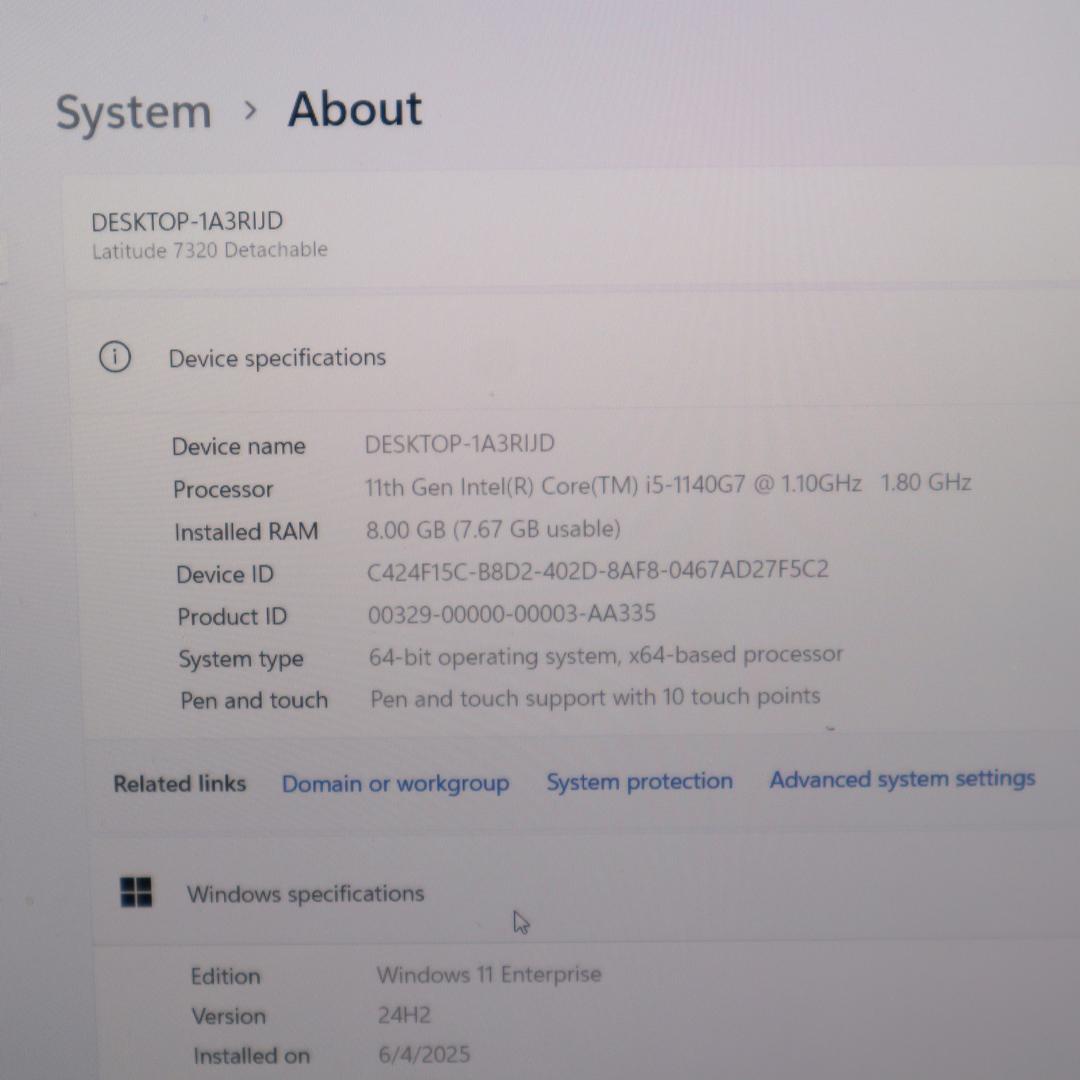Click the Device ID label
Image resolution: width=1080 pixels, height=1080 pixels.
point(225,574)
